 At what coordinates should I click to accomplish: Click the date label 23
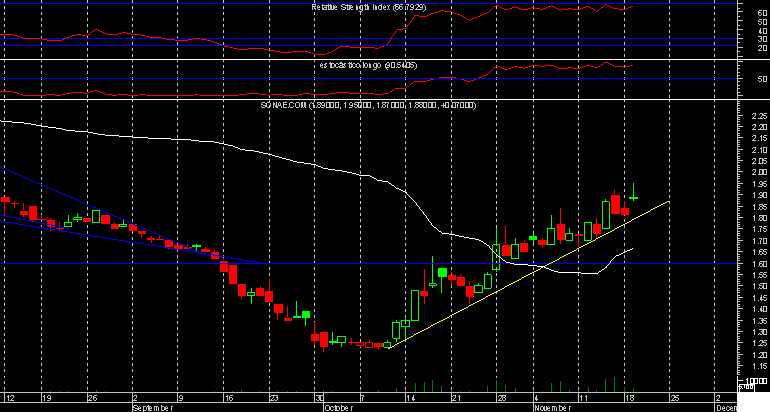[x=275, y=398]
